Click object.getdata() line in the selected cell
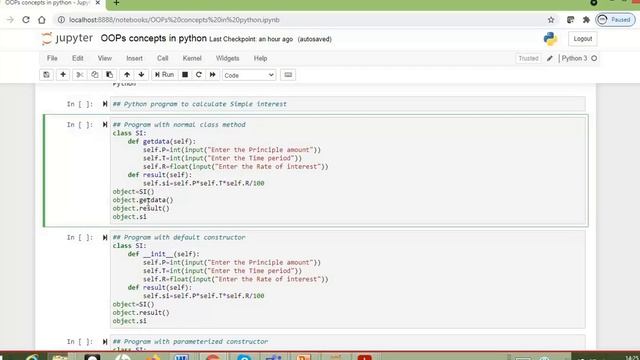 click(143, 200)
